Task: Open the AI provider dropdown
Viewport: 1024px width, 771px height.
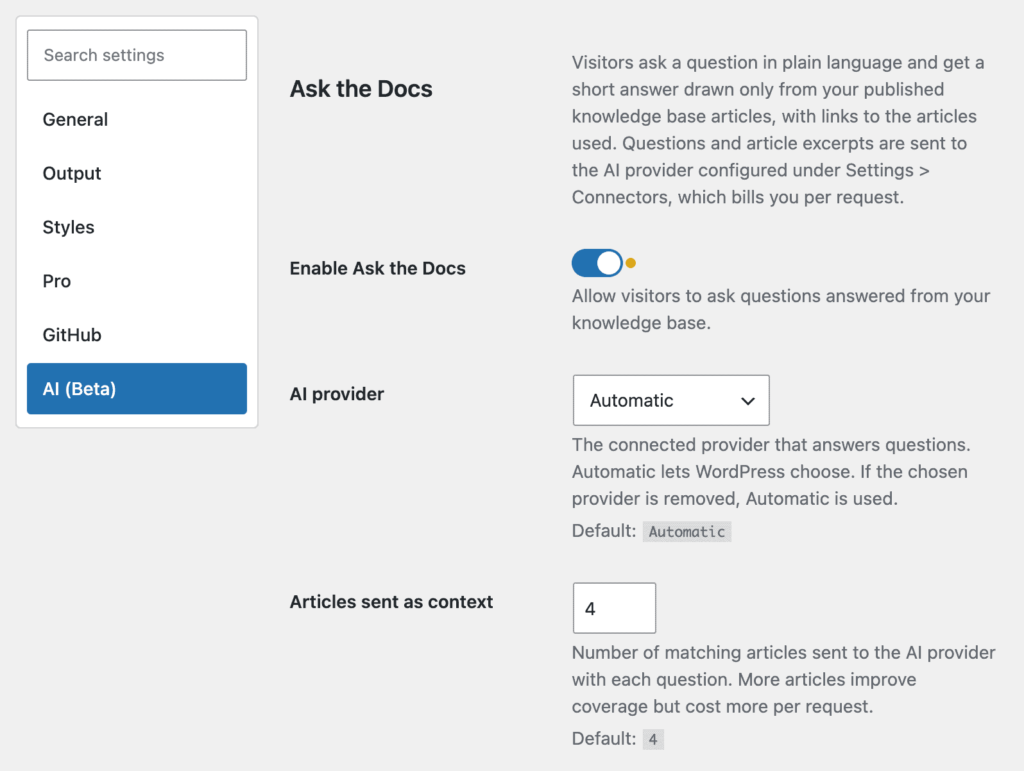Action: (671, 400)
